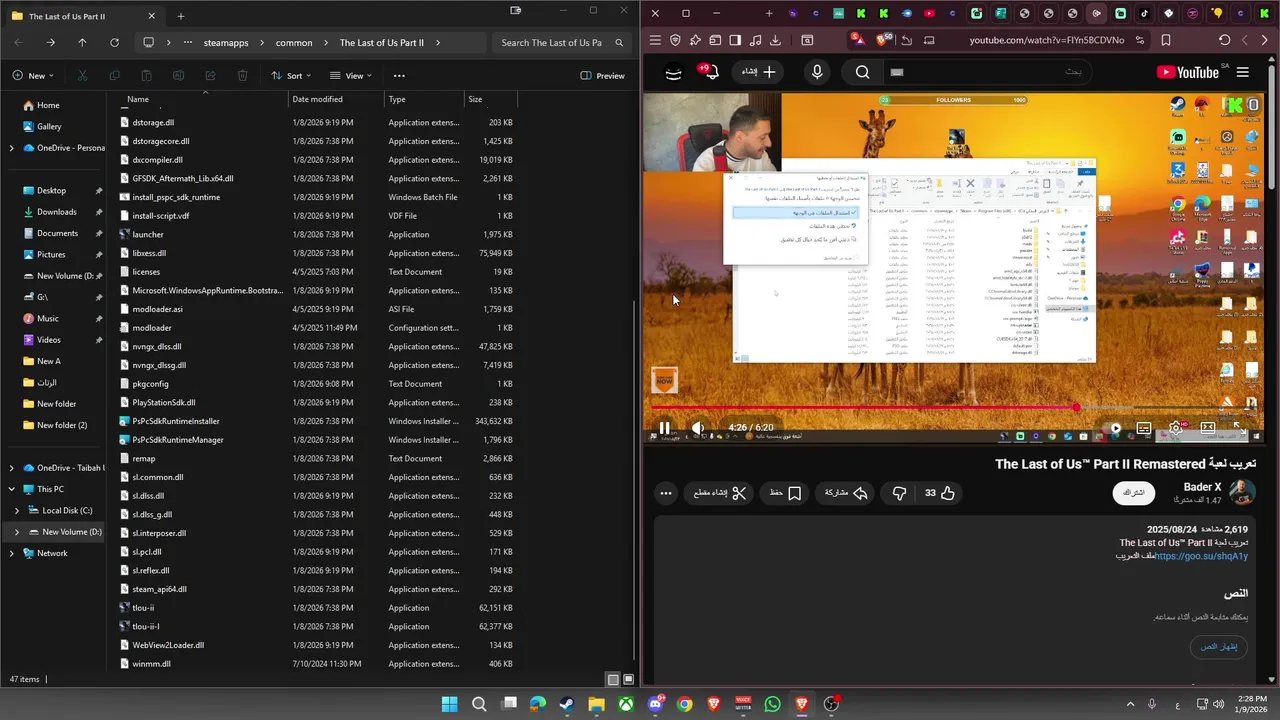Expand This PC in navigation pane
The width and height of the screenshot is (1280, 720).
pos(12,489)
